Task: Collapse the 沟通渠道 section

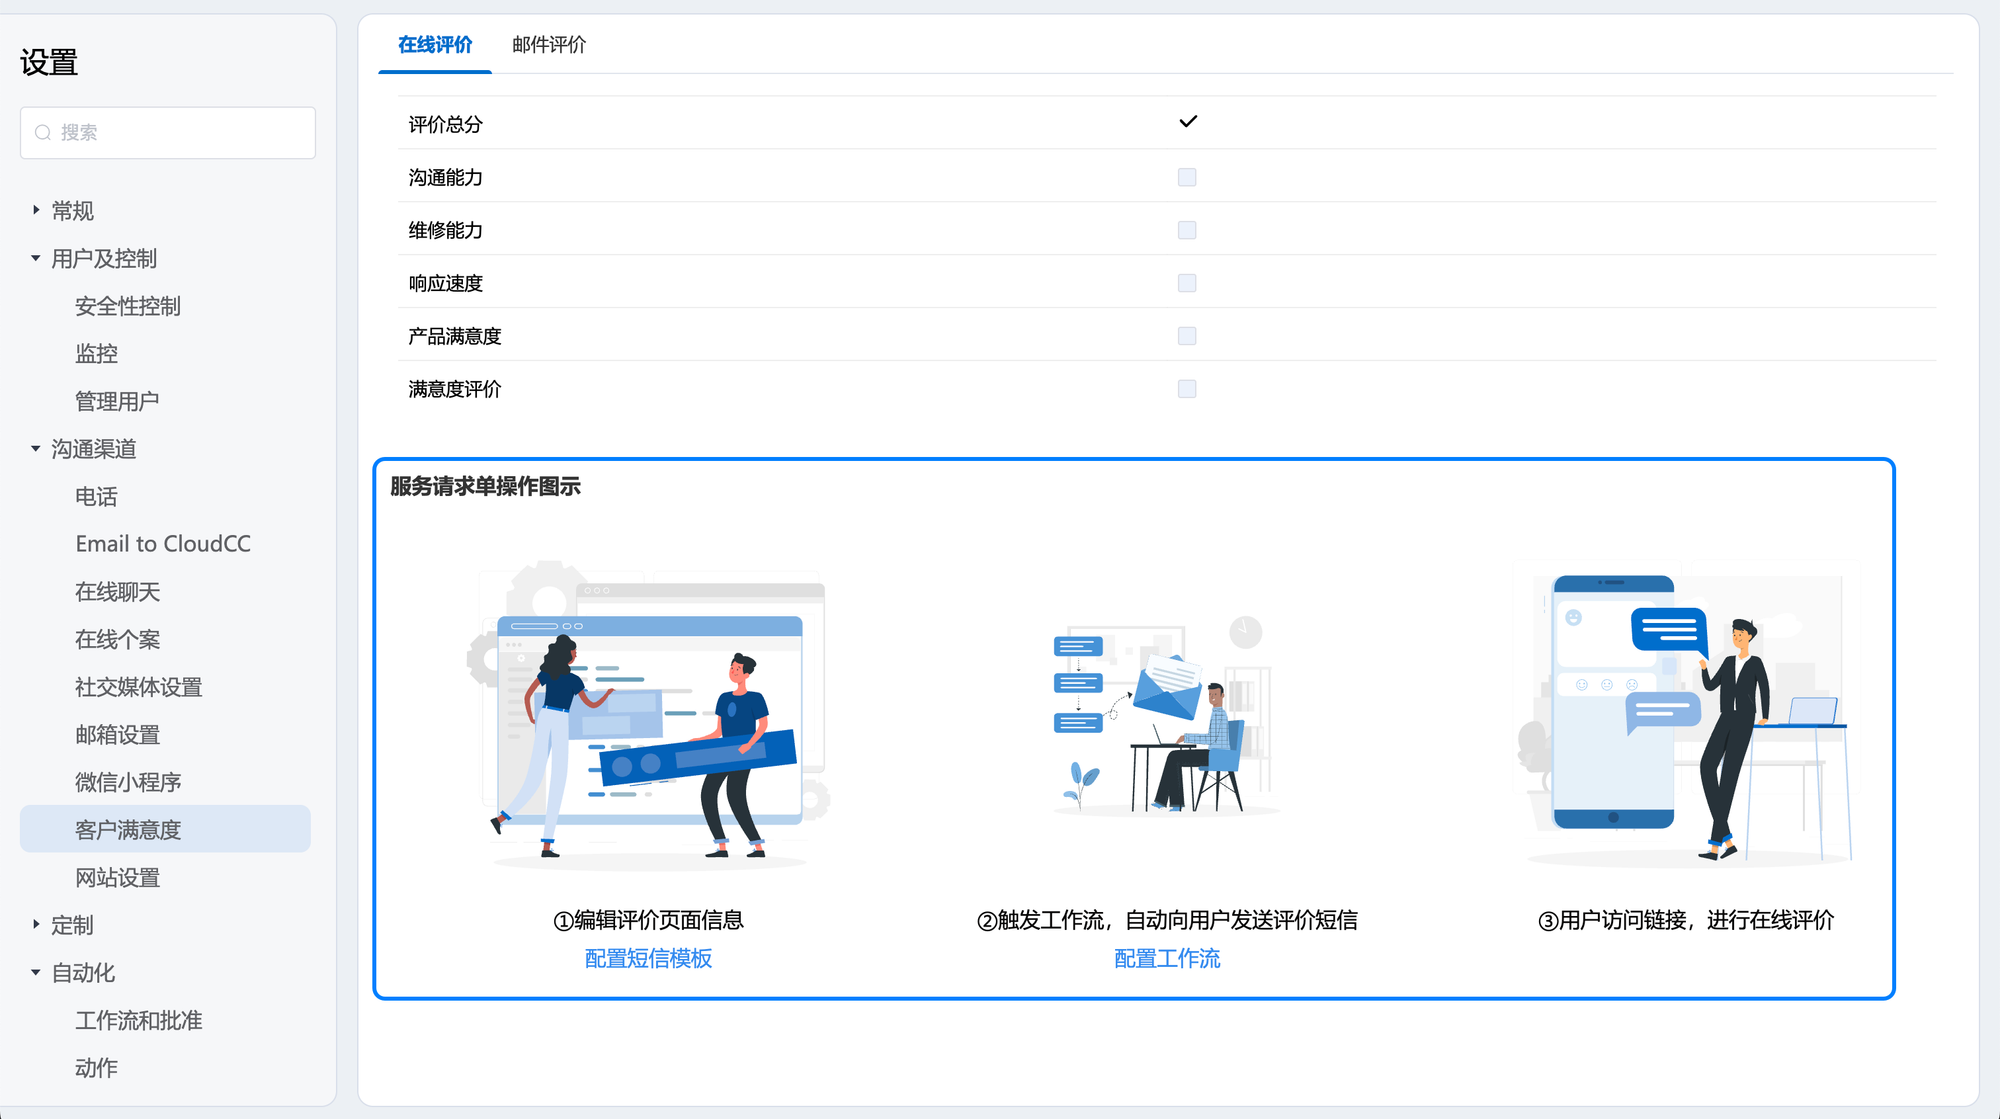Action: tap(36, 449)
